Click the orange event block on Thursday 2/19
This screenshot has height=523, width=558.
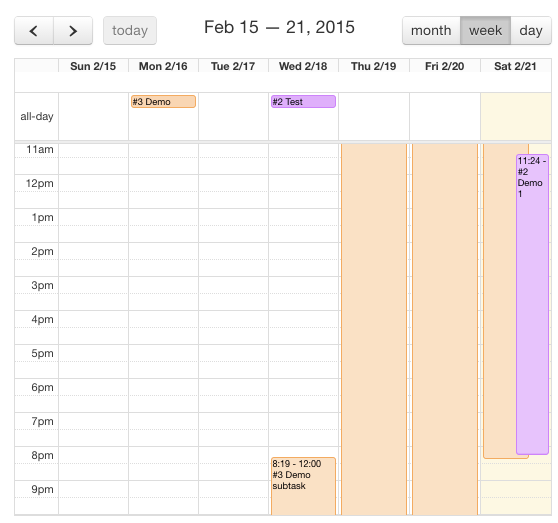374,329
